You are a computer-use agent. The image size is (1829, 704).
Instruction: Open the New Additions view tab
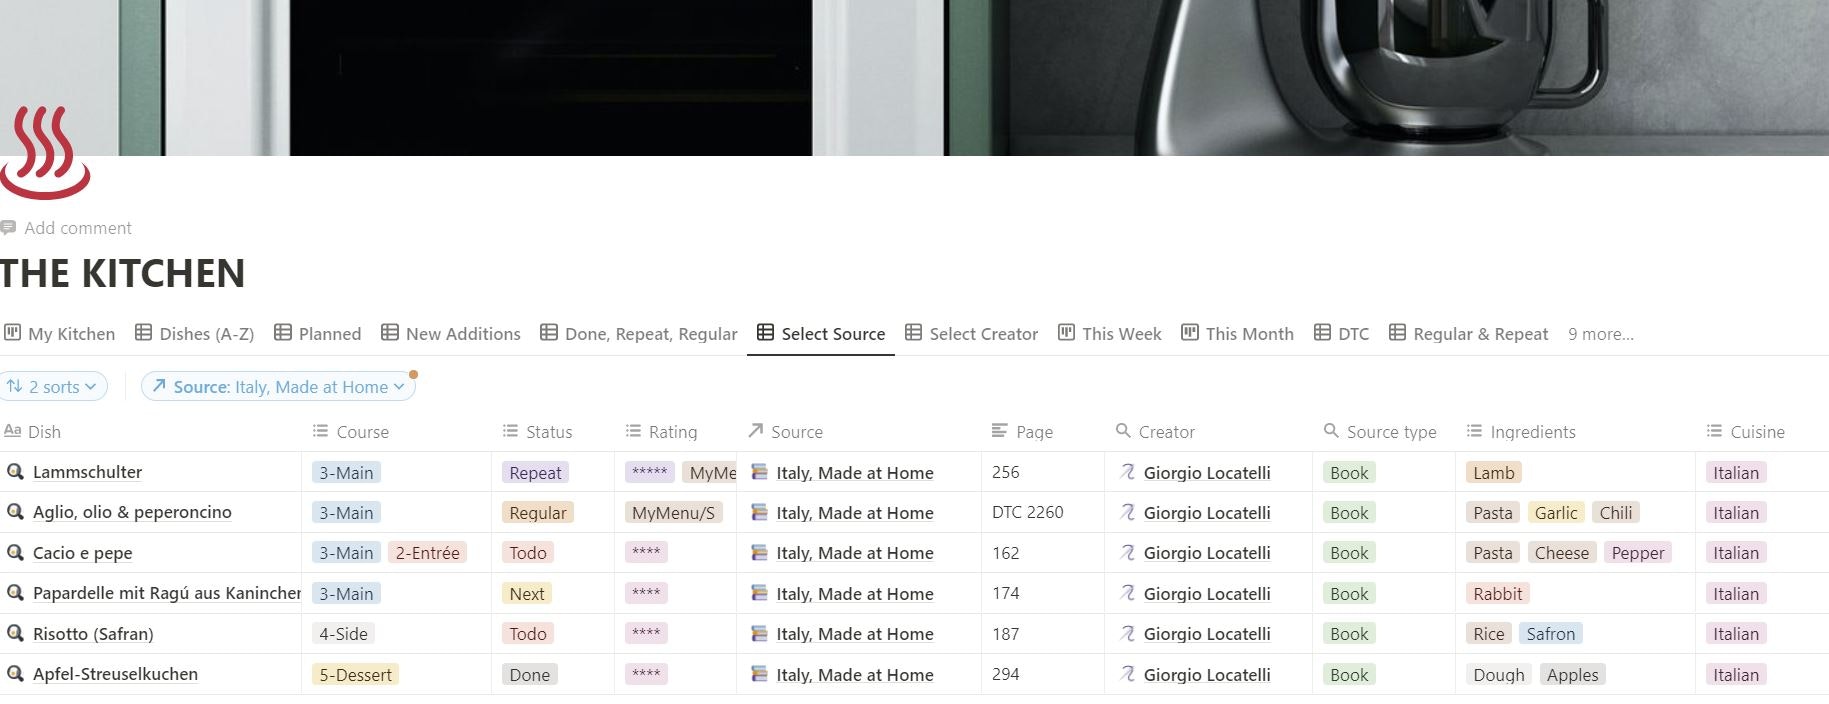tap(451, 334)
